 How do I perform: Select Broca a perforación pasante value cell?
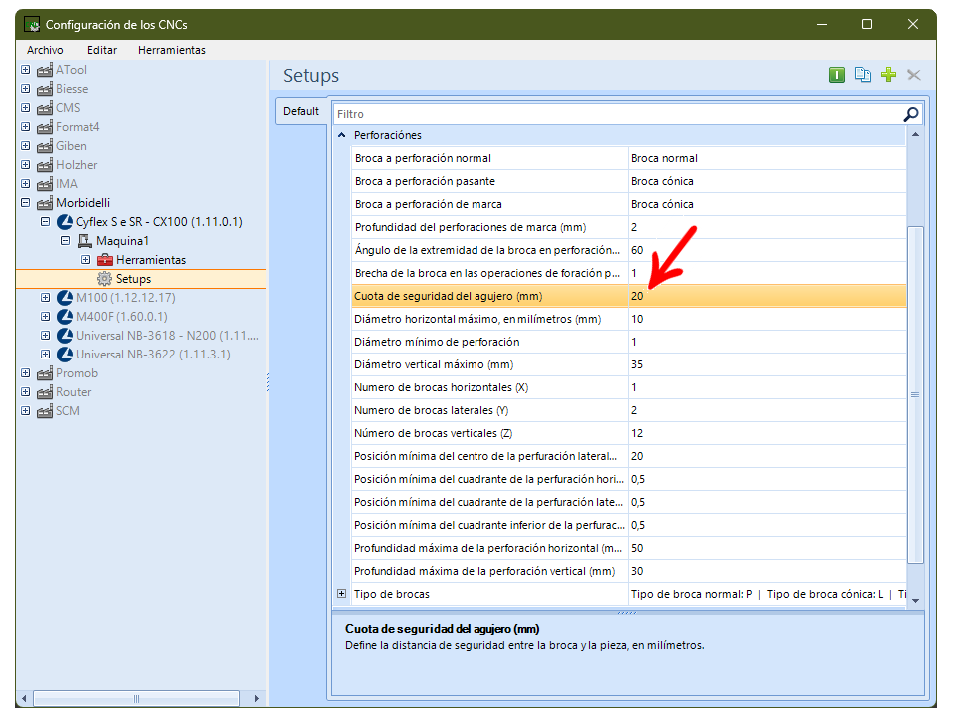point(766,181)
